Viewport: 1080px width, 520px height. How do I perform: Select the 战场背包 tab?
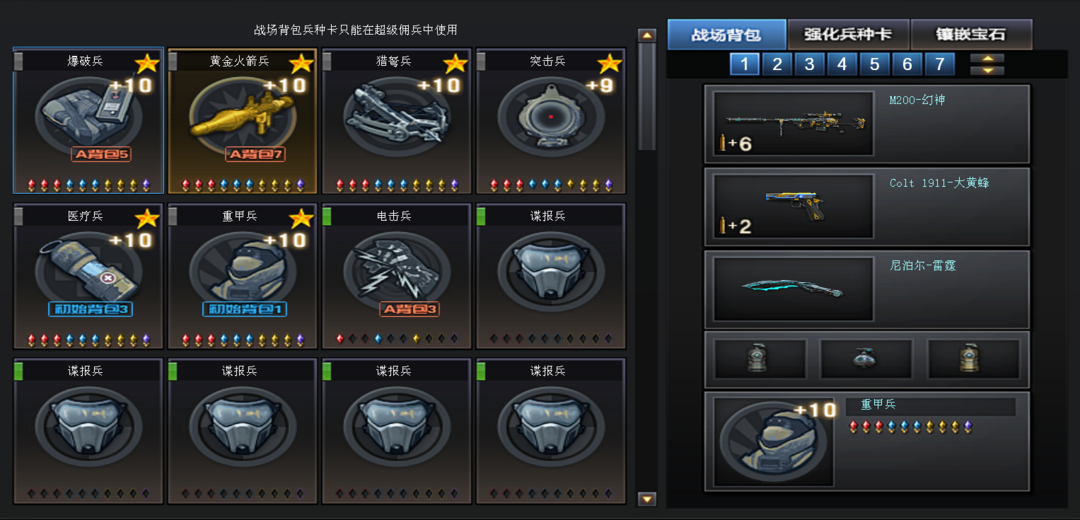[727, 34]
